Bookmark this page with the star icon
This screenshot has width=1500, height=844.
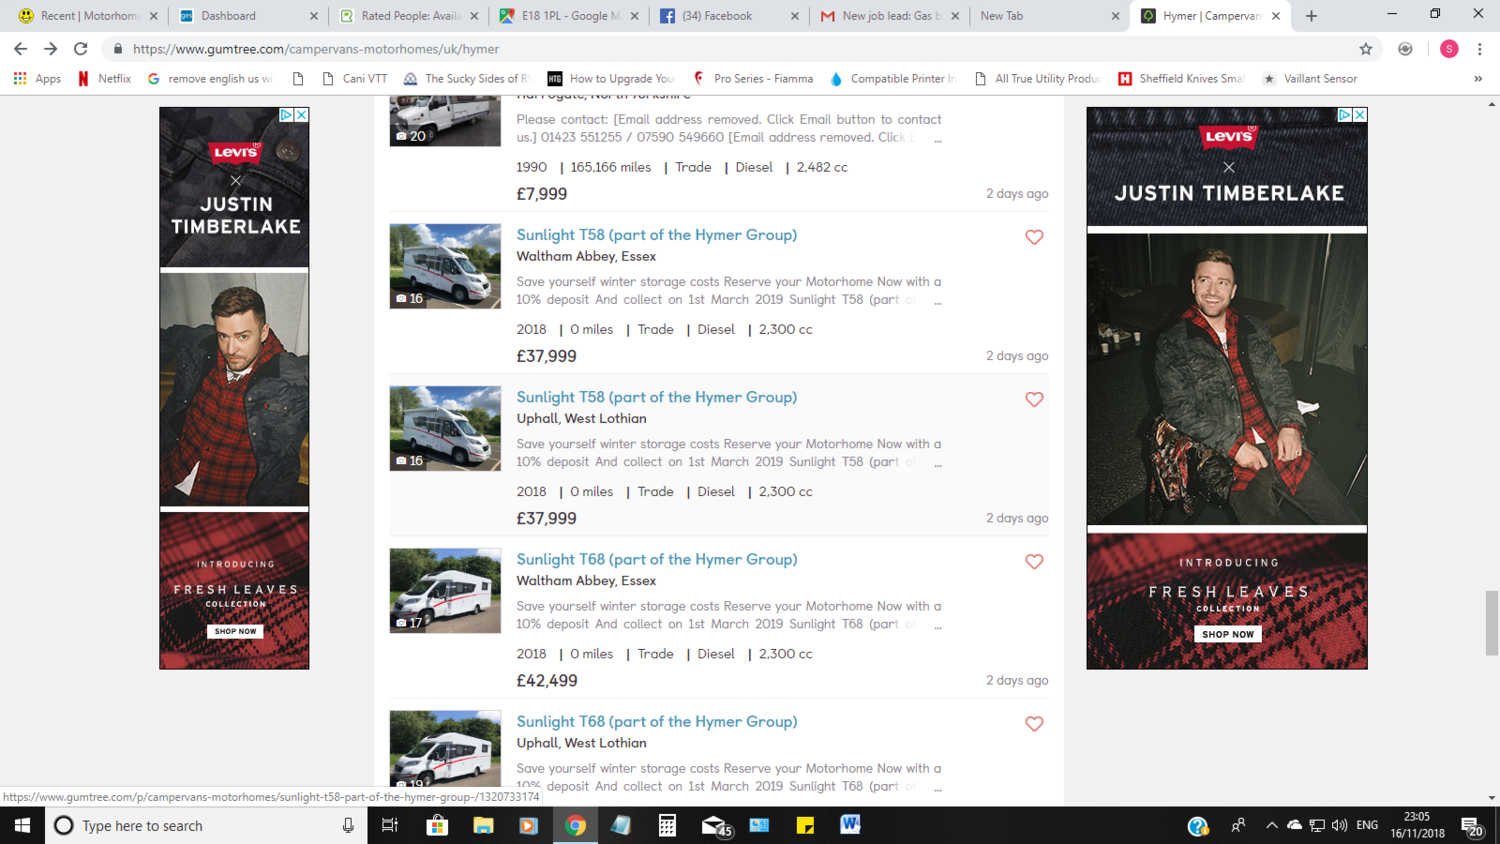click(1366, 48)
